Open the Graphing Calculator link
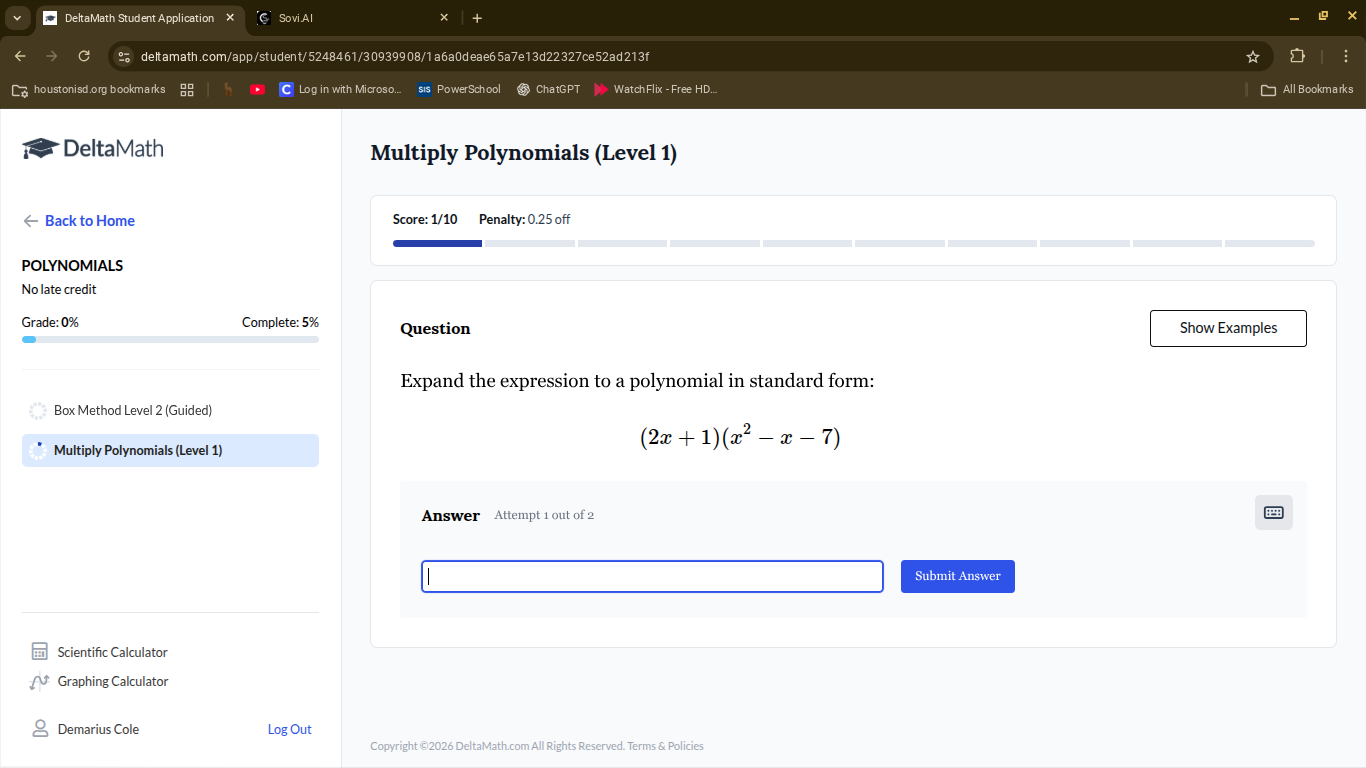Image resolution: width=1366 pixels, height=768 pixels. (113, 682)
